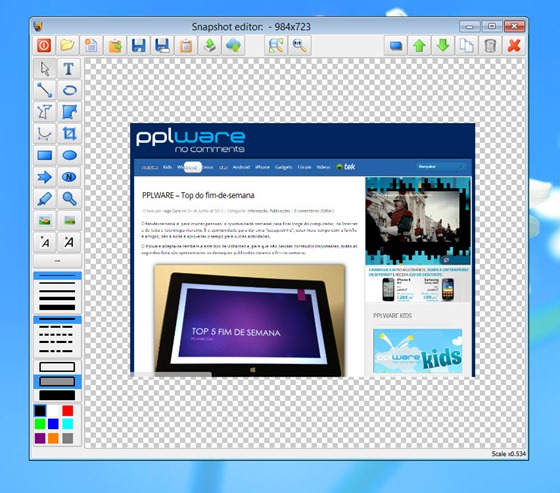The height and width of the screenshot is (493, 560).
Task: Select the solid black fill style
Action: pyautogui.click(x=57, y=395)
